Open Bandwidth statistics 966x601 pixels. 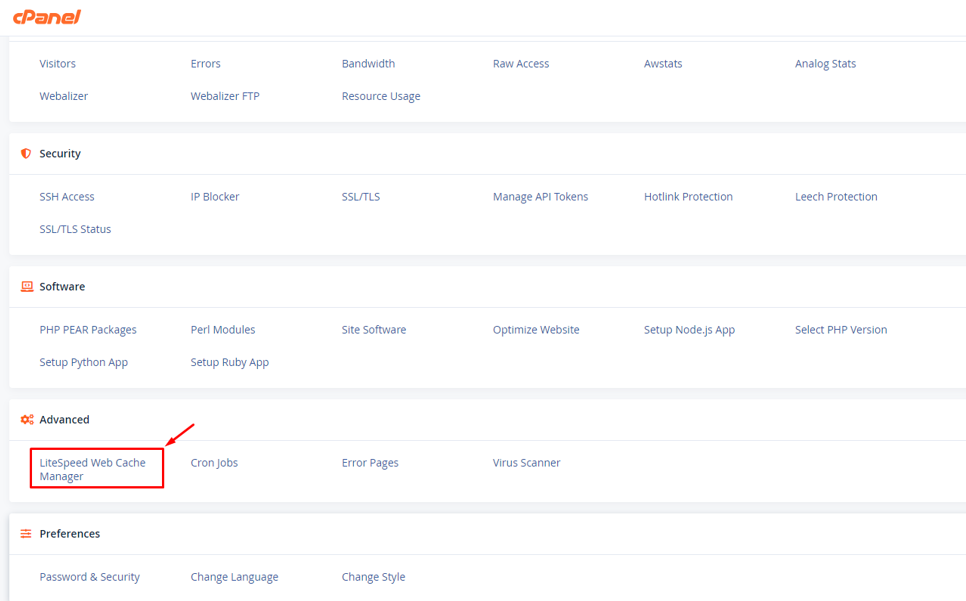pos(368,63)
